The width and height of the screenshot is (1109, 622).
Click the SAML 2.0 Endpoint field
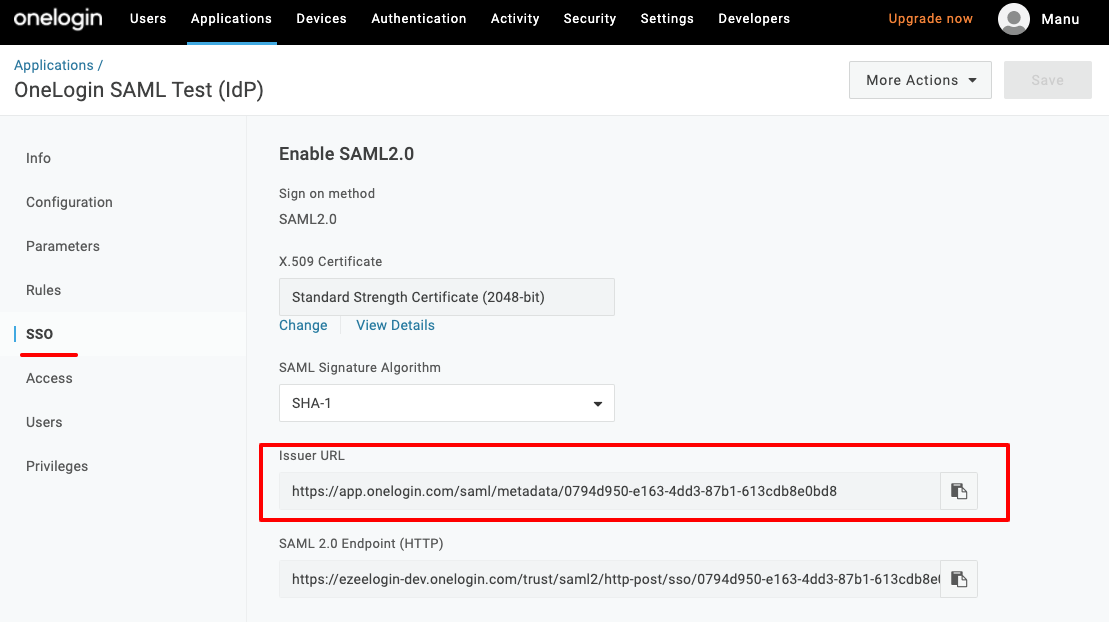610,579
